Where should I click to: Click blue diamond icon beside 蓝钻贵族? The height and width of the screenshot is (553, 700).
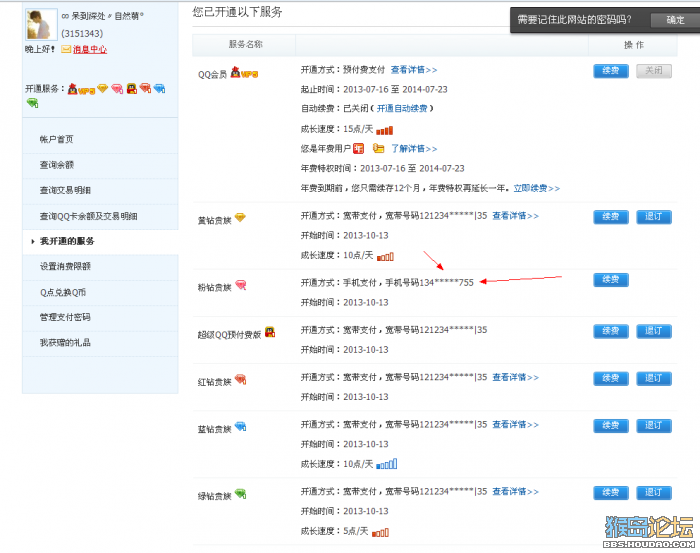point(241,427)
